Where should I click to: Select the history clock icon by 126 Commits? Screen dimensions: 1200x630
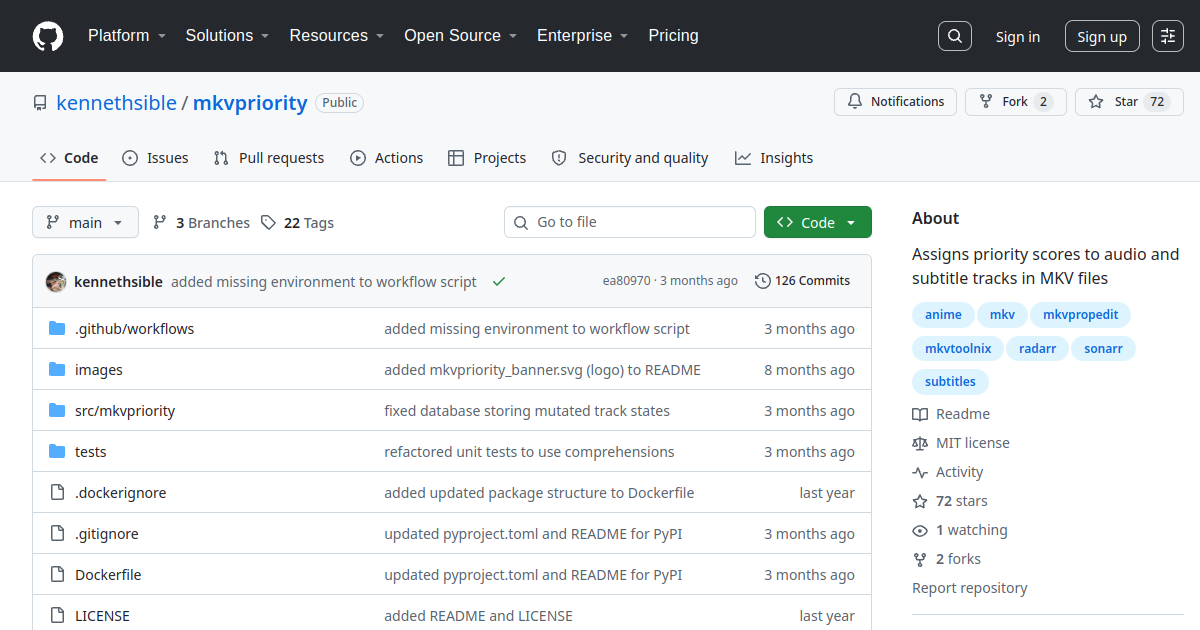(x=763, y=281)
